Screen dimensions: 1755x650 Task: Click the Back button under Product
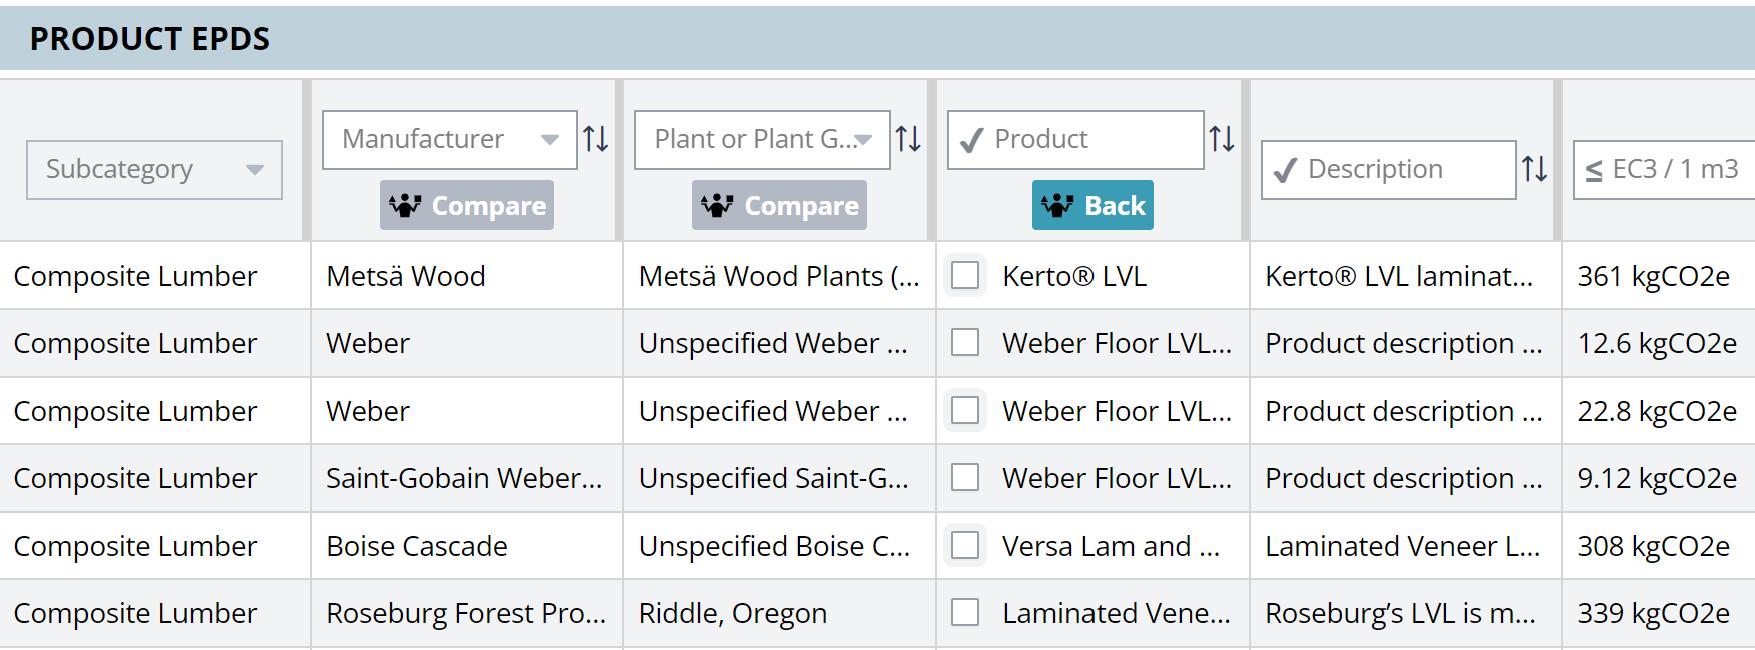1093,205
